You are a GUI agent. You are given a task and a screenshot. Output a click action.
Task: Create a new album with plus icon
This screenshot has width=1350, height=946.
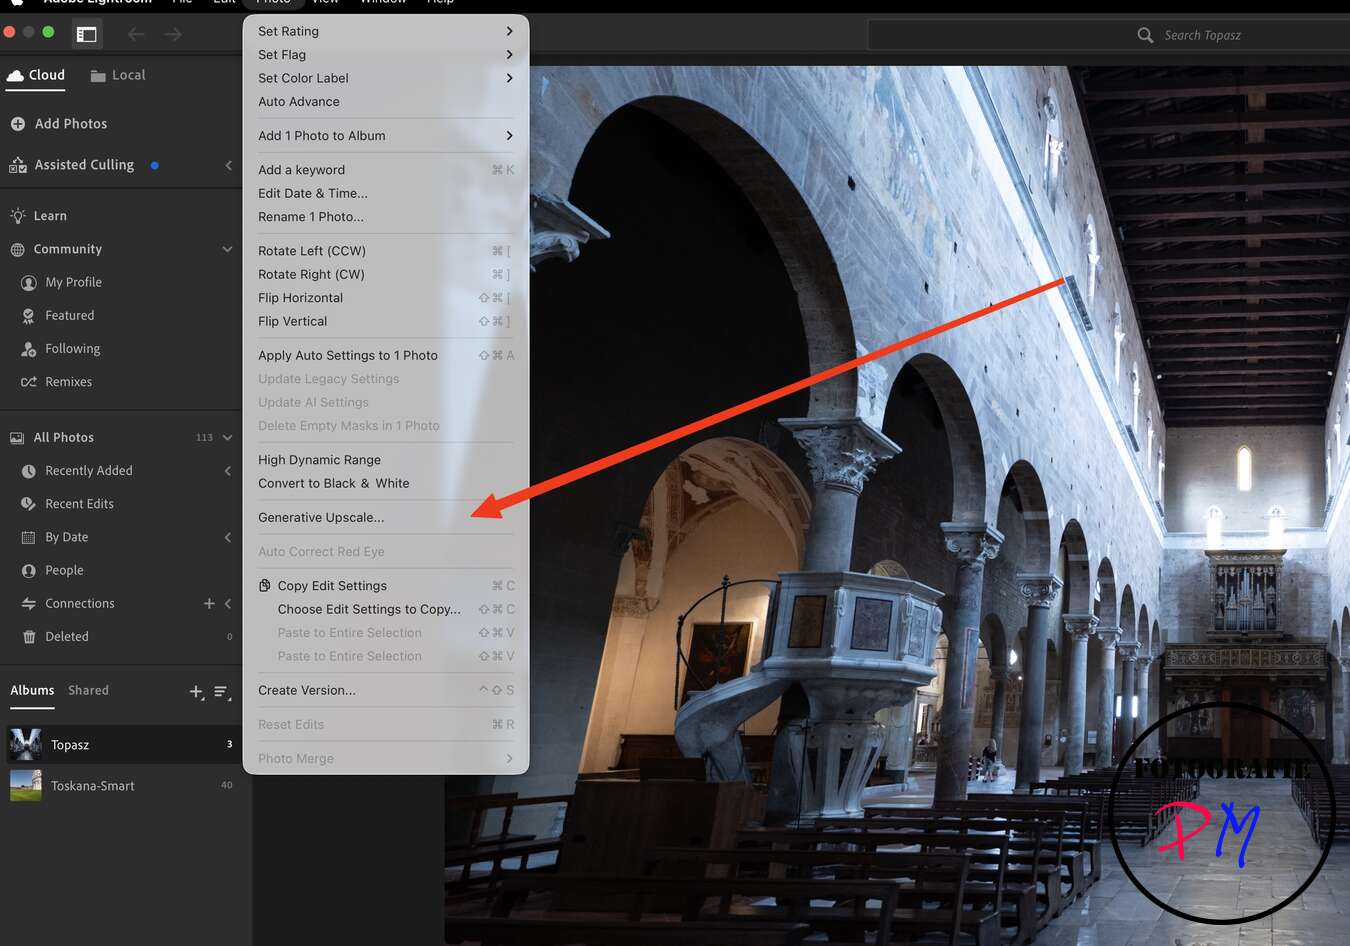(196, 691)
